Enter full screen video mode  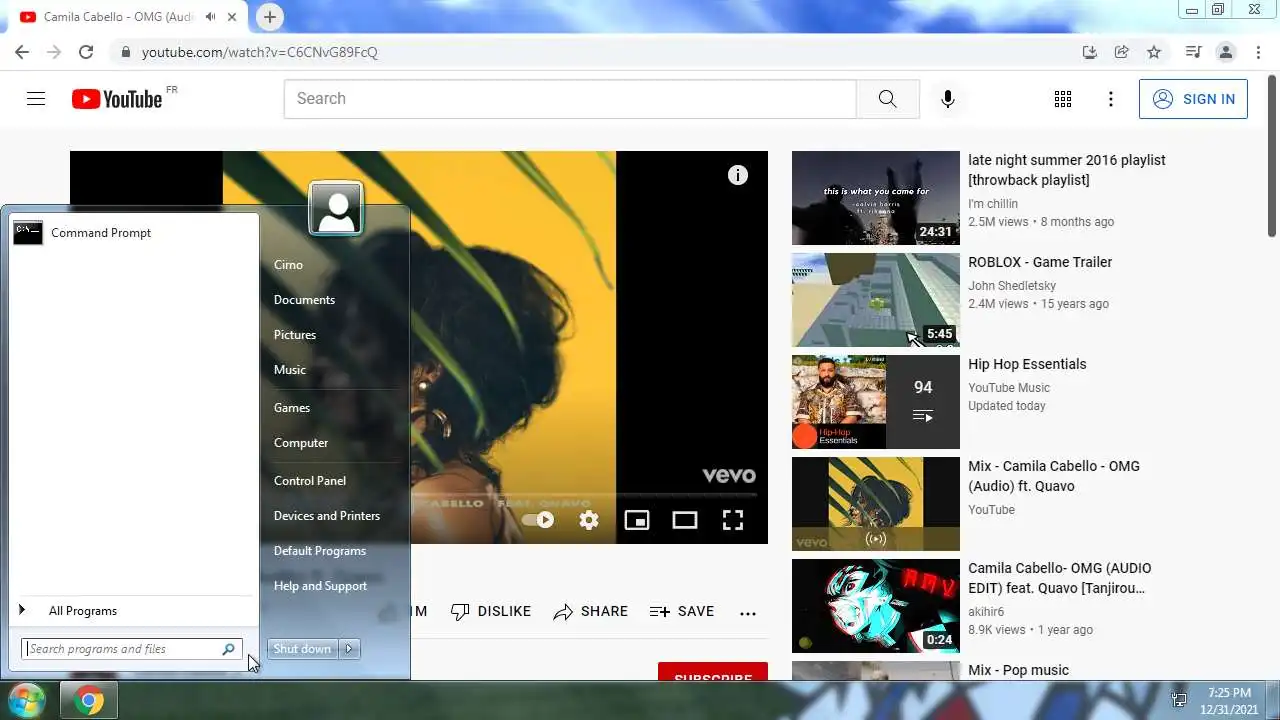[x=733, y=520]
